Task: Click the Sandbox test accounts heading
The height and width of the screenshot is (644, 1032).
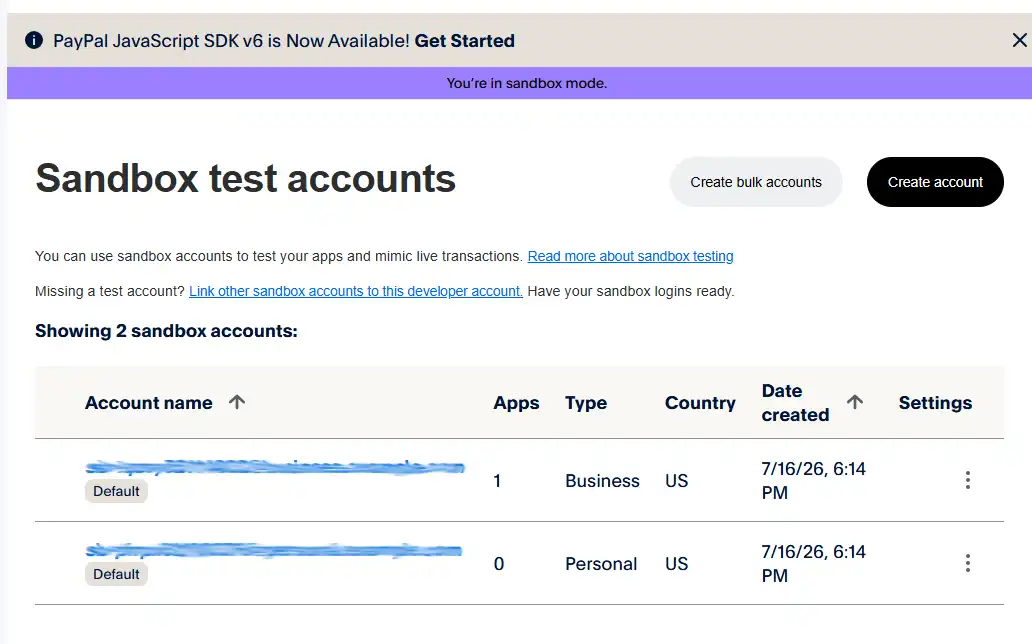Action: click(245, 178)
